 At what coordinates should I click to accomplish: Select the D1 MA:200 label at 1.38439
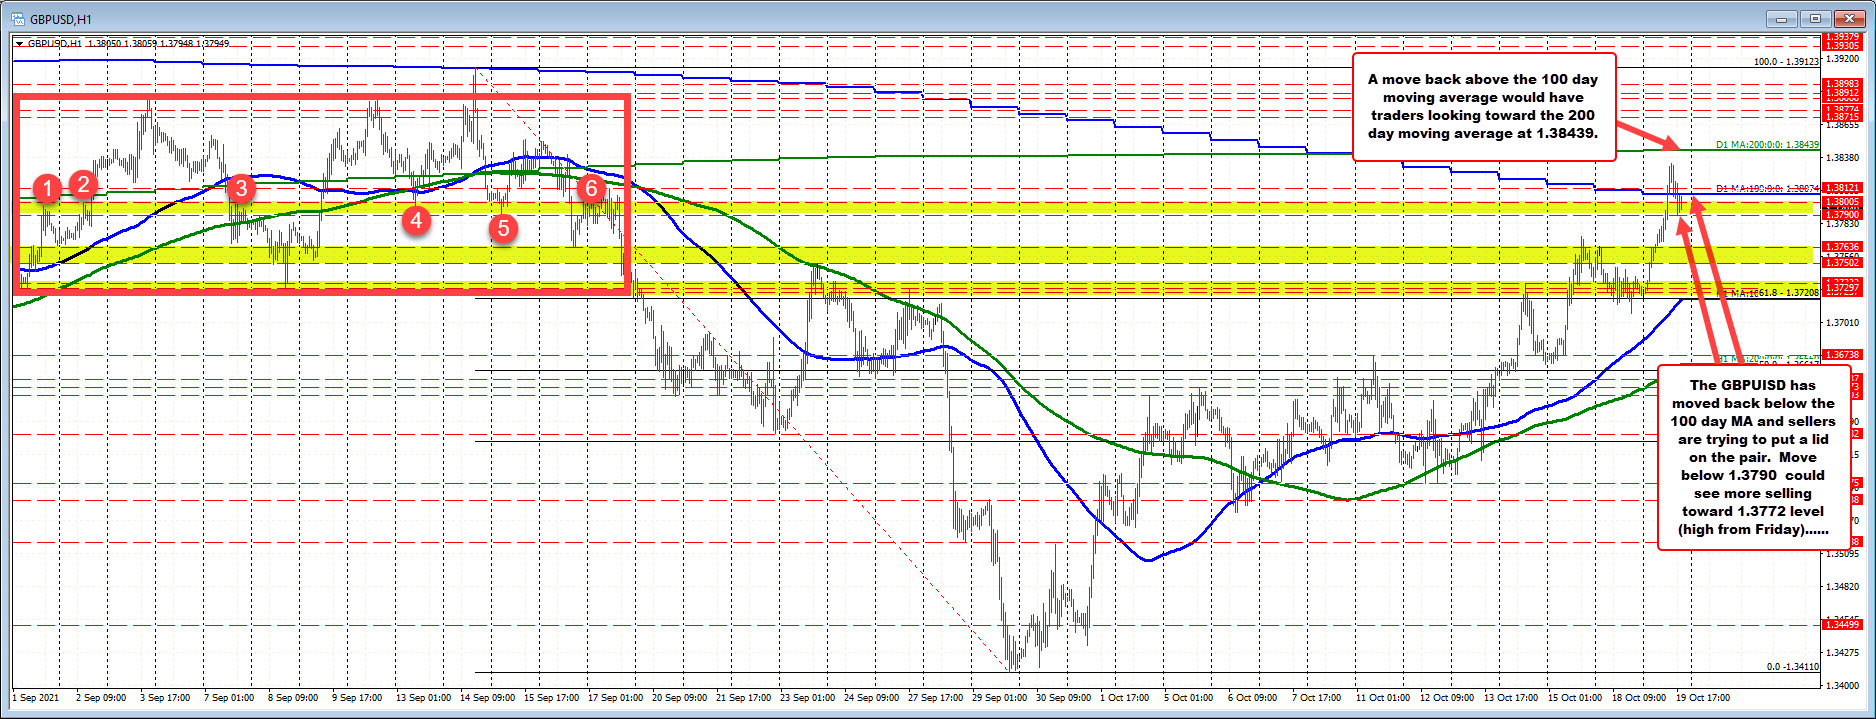tap(1766, 145)
